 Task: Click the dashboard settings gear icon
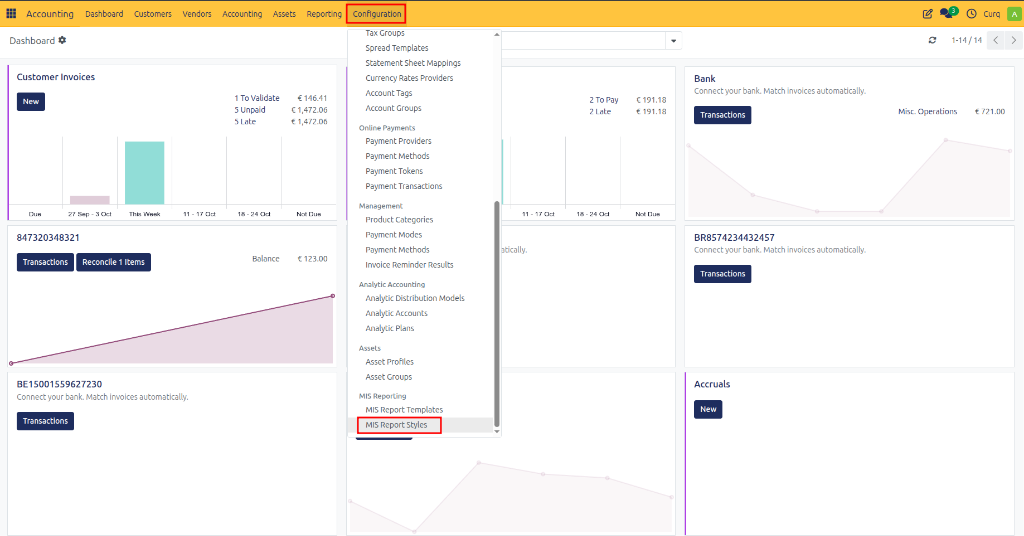(x=62, y=40)
